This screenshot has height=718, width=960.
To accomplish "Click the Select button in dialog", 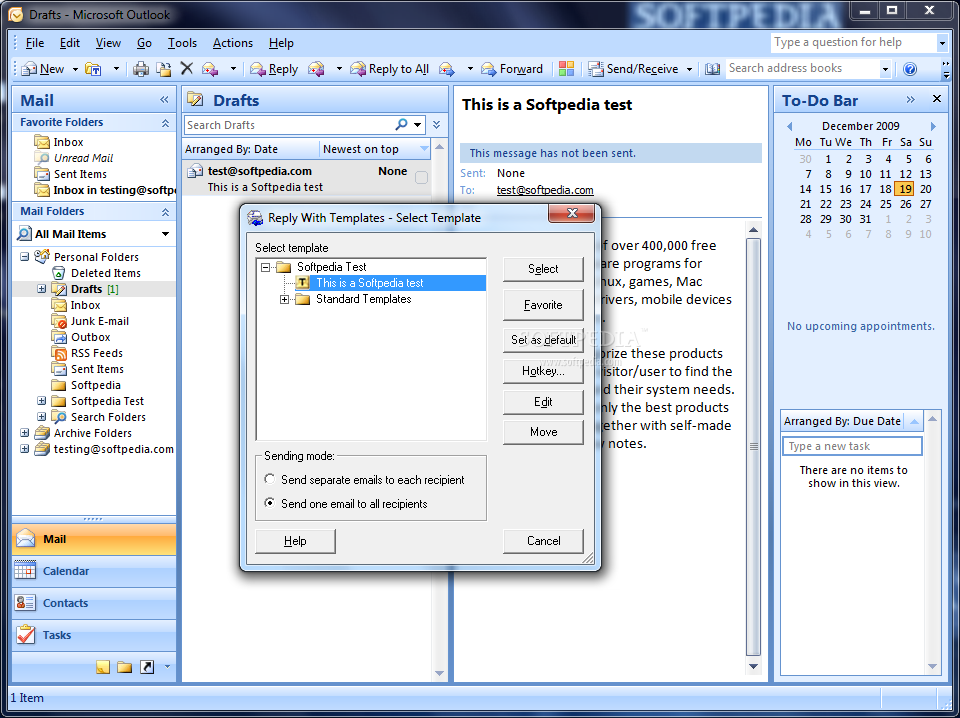I will tap(543, 269).
